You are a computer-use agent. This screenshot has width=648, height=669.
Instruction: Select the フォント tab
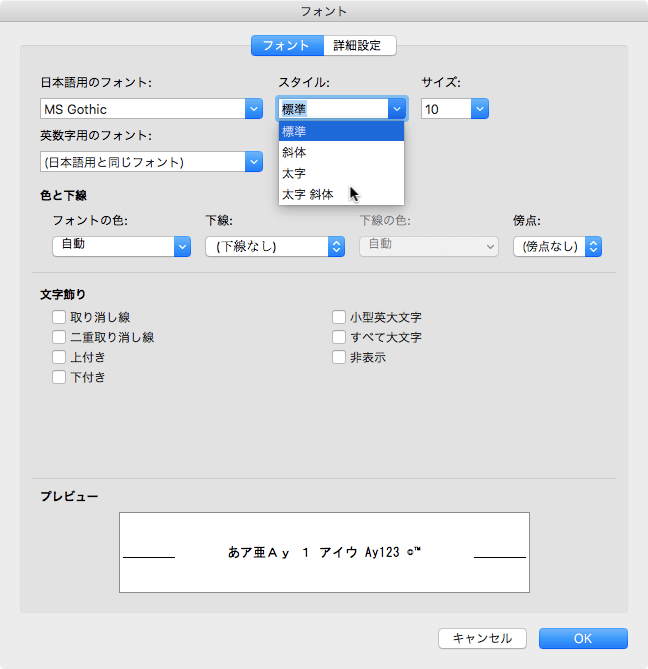pyautogui.click(x=287, y=45)
